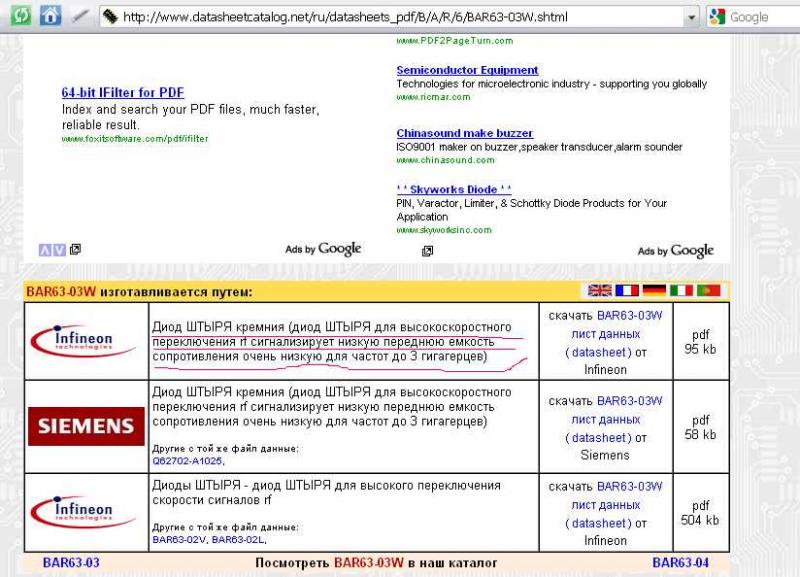Visit the www.ricmar.com green link
The width and height of the screenshot is (800, 577).
[433, 97]
